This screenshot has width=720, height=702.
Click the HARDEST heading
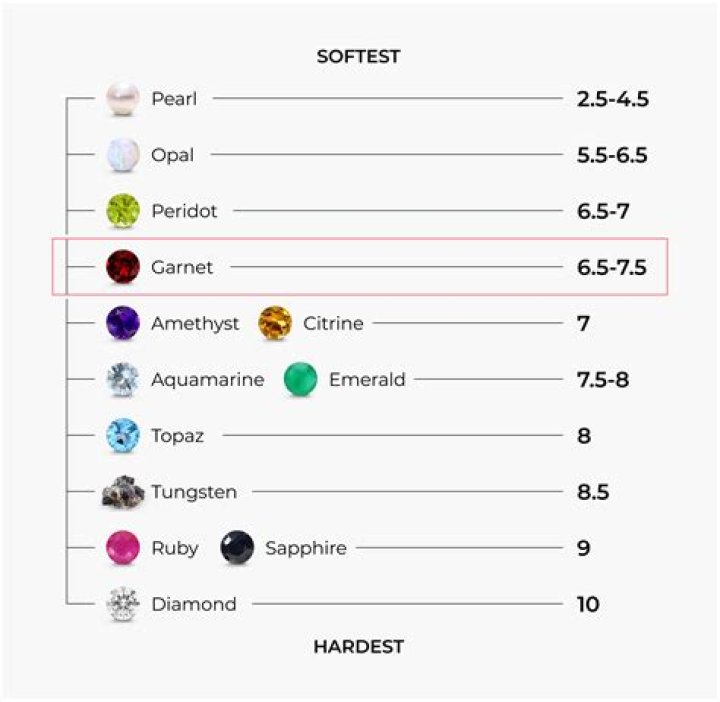(358, 646)
